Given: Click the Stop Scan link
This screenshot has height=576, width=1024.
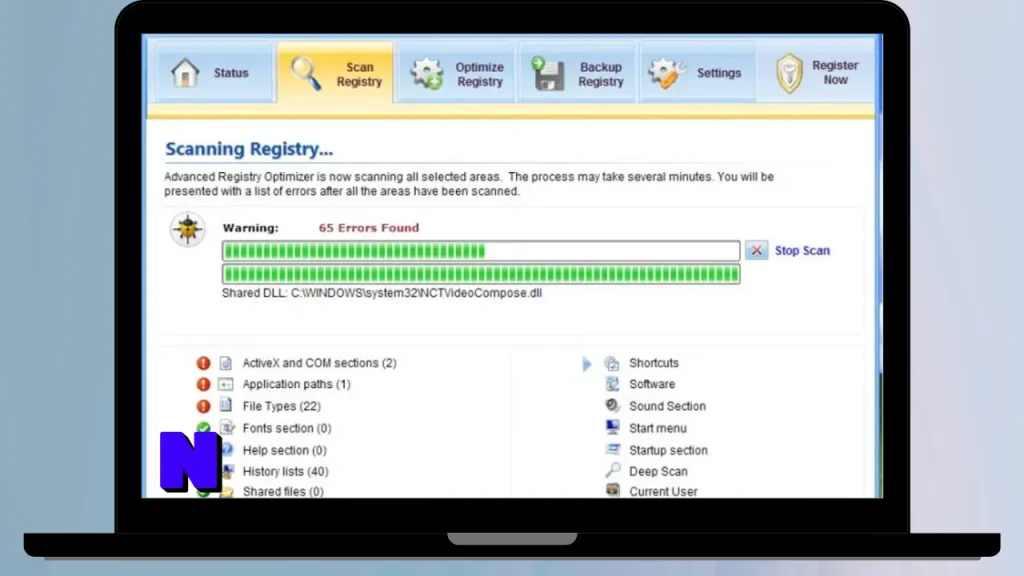Looking at the screenshot, I should click(802, 250).
